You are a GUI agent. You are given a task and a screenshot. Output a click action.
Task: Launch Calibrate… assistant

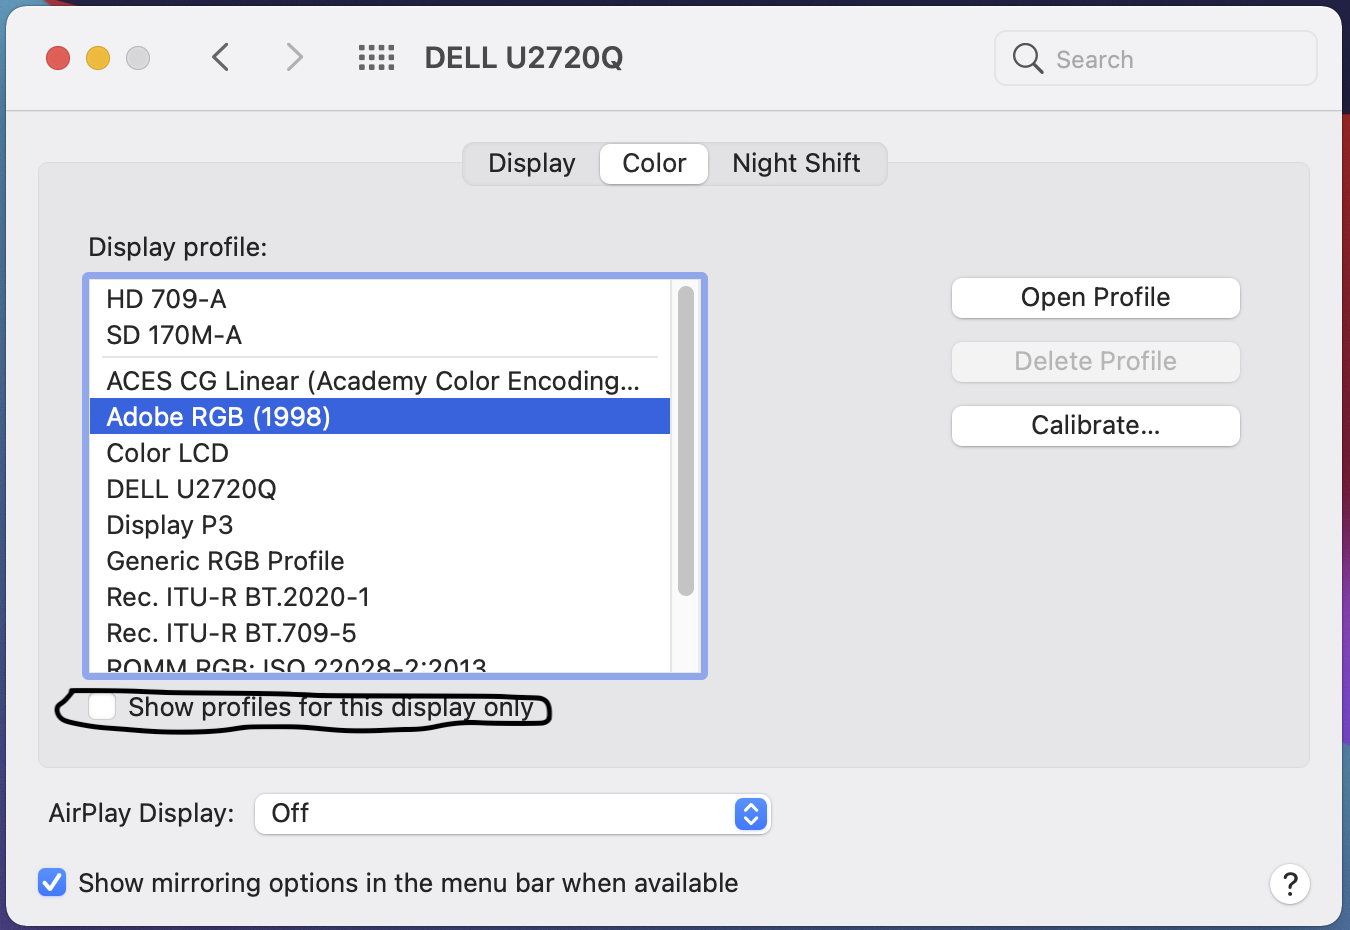1096,426
